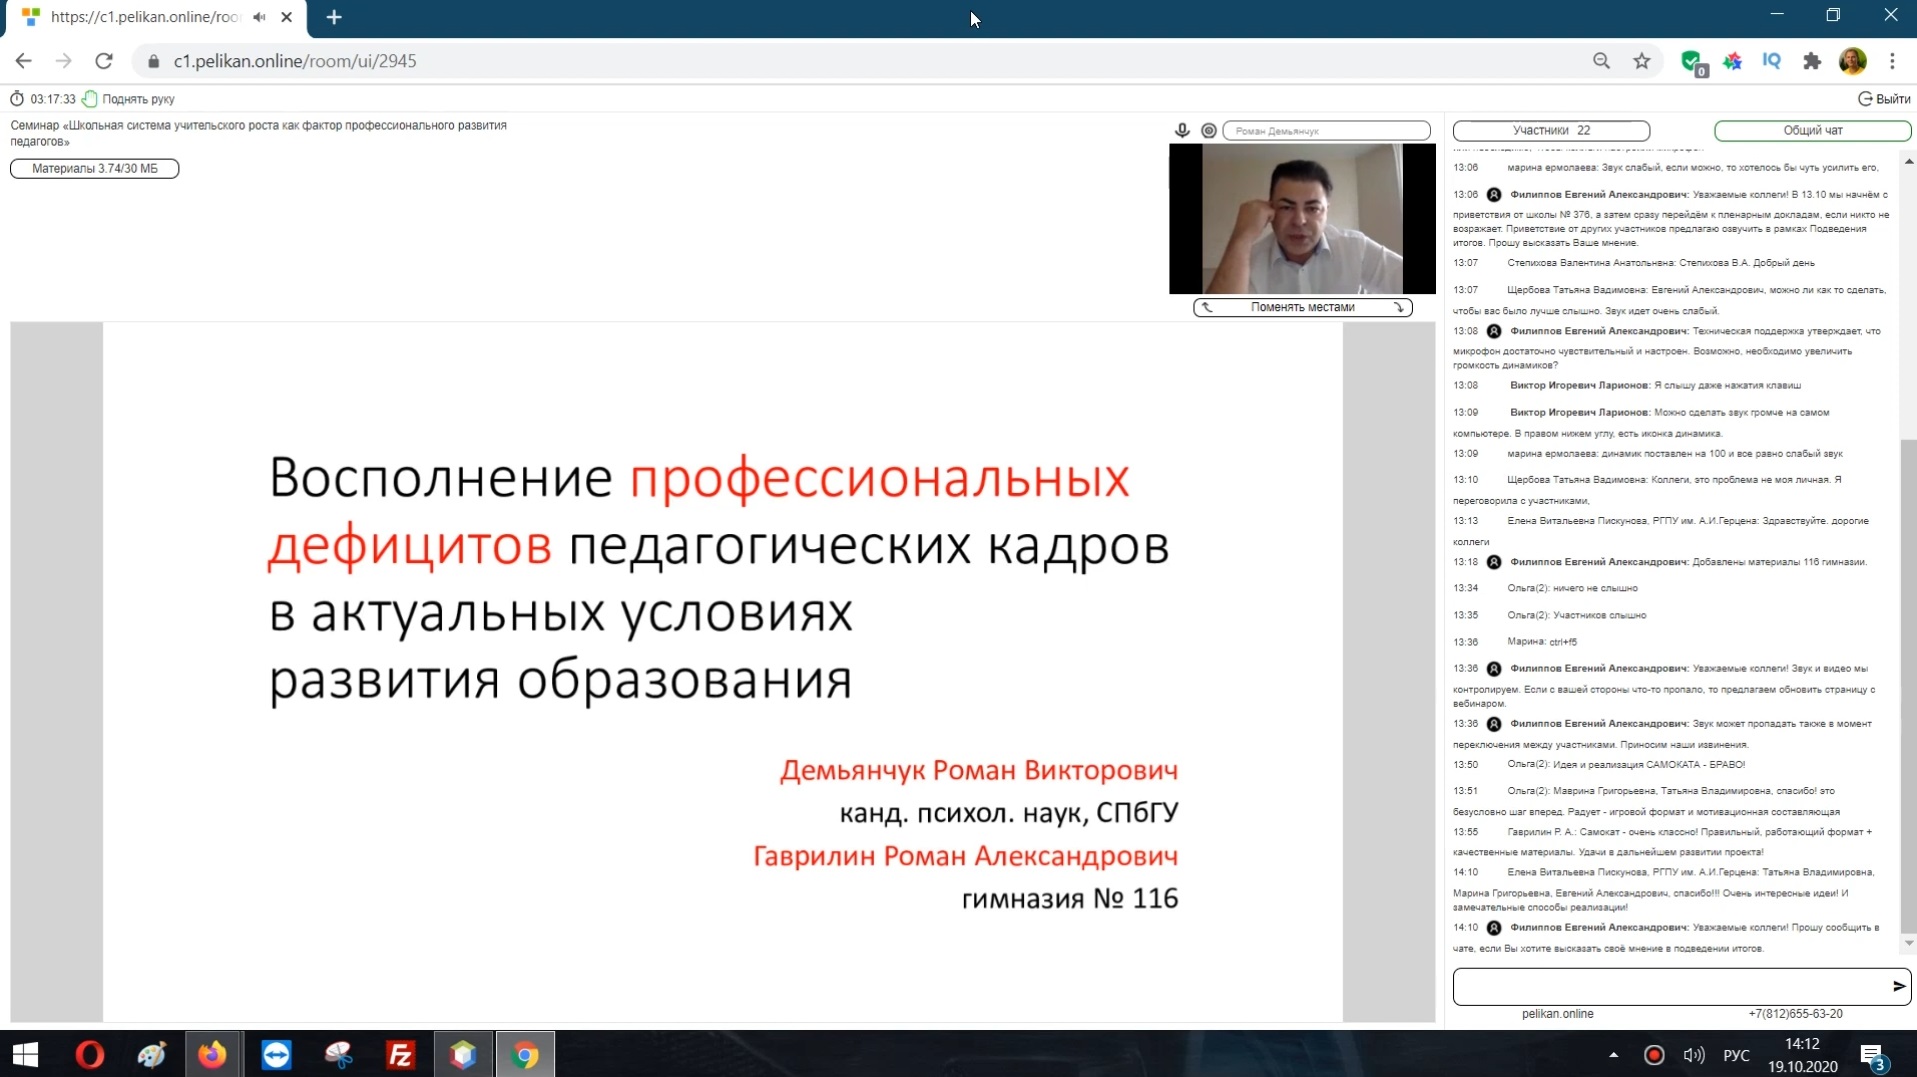Screen dimensions: 1917x1077
Task: Open the notification center icon
Action: [1873, 1056]
